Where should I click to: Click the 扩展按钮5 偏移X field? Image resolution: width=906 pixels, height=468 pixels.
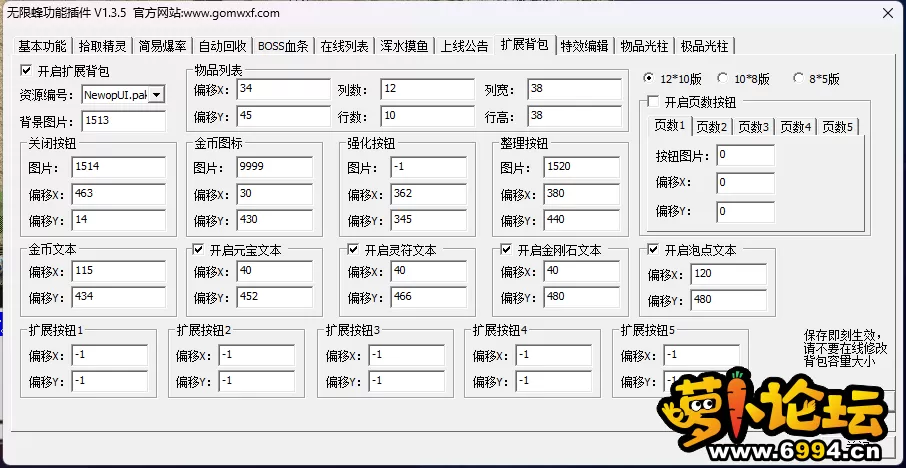tap(701, 355)
